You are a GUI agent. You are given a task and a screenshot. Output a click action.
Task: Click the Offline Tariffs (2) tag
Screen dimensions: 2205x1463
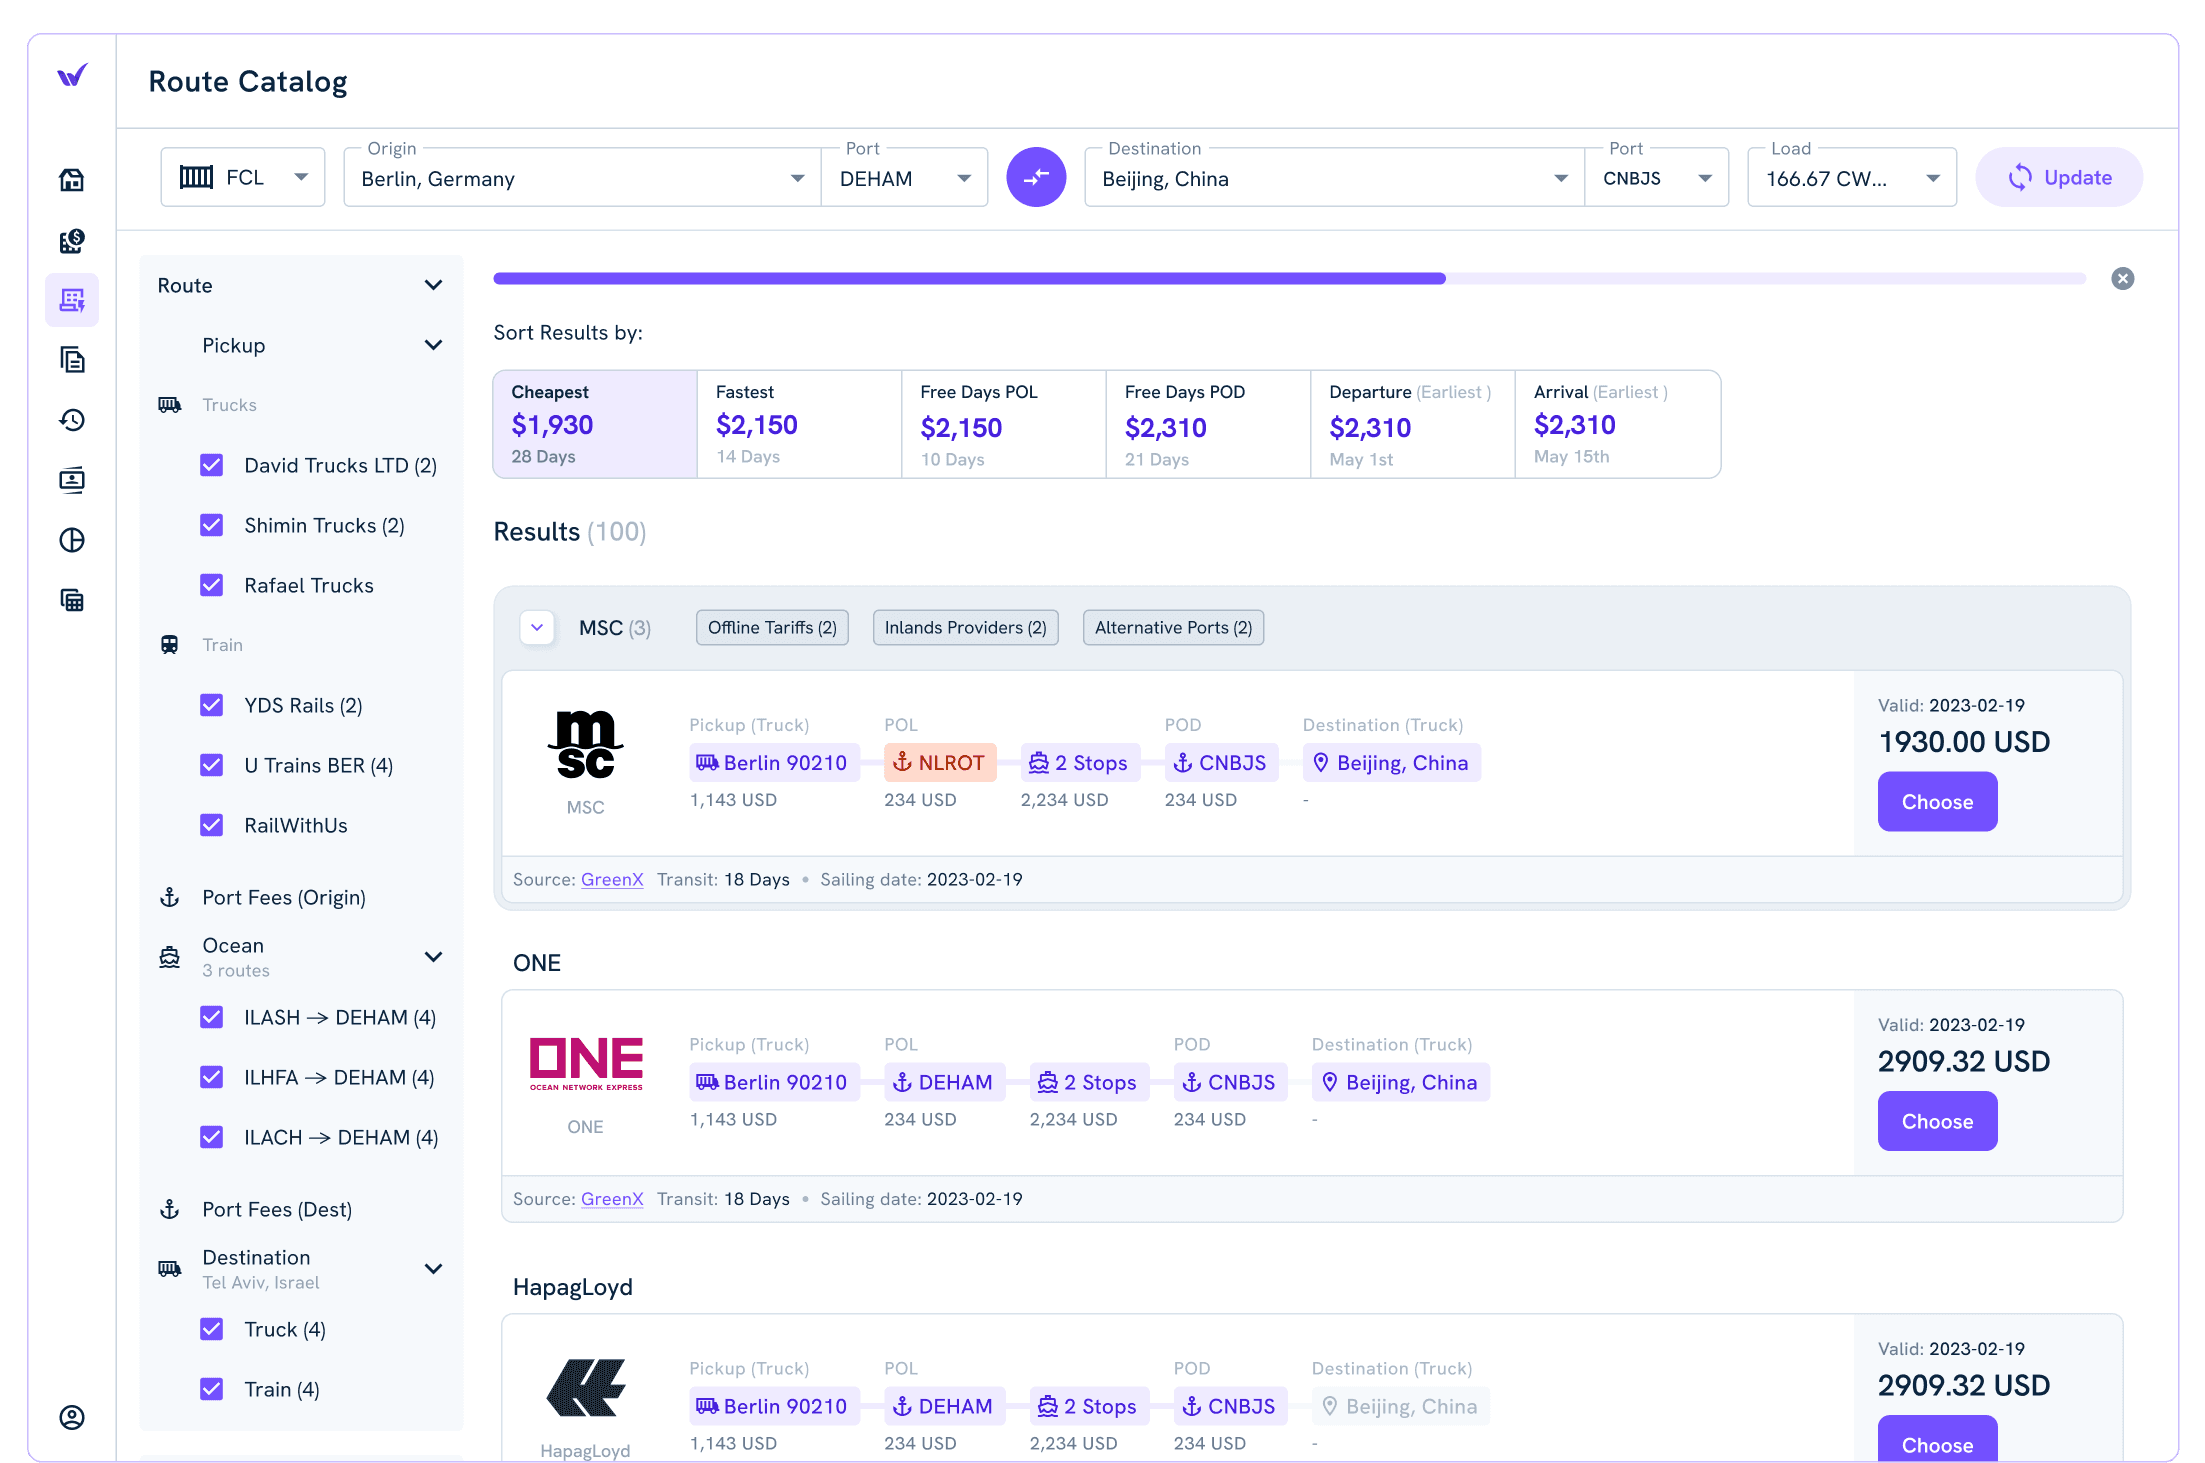772,628
